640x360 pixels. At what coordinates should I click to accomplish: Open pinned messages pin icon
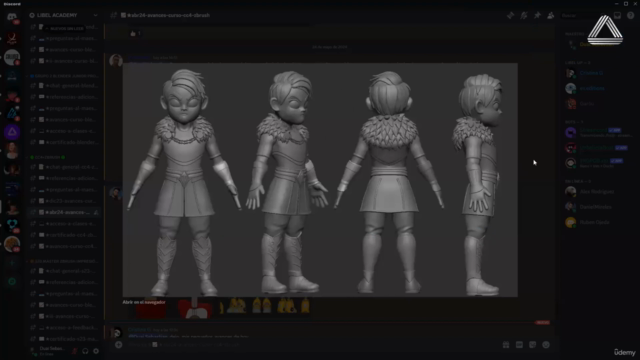click(537, 16)
